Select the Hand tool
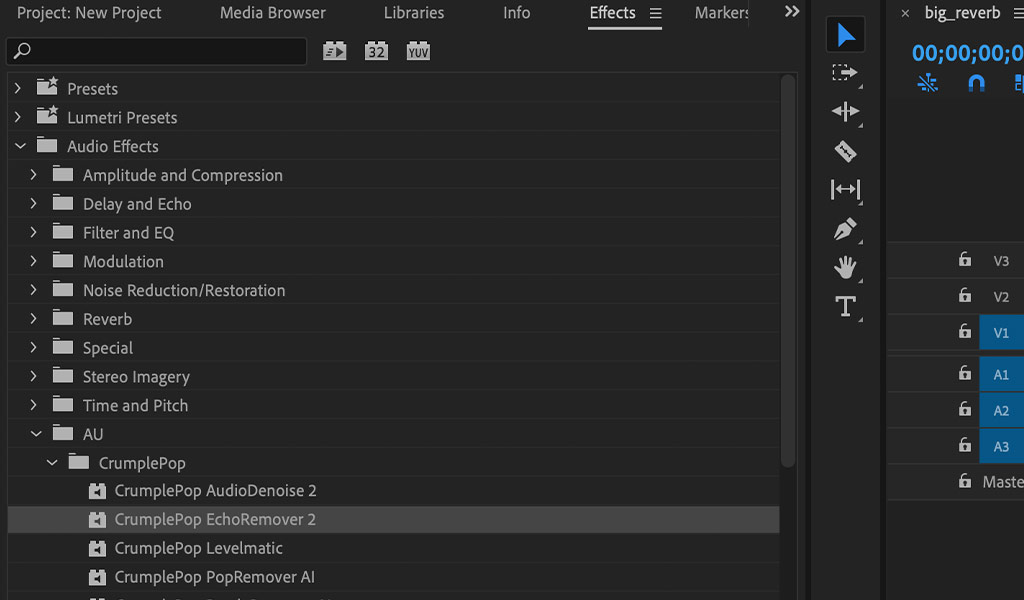Viewport: 1024px width, 600px height. pos(845,267)
